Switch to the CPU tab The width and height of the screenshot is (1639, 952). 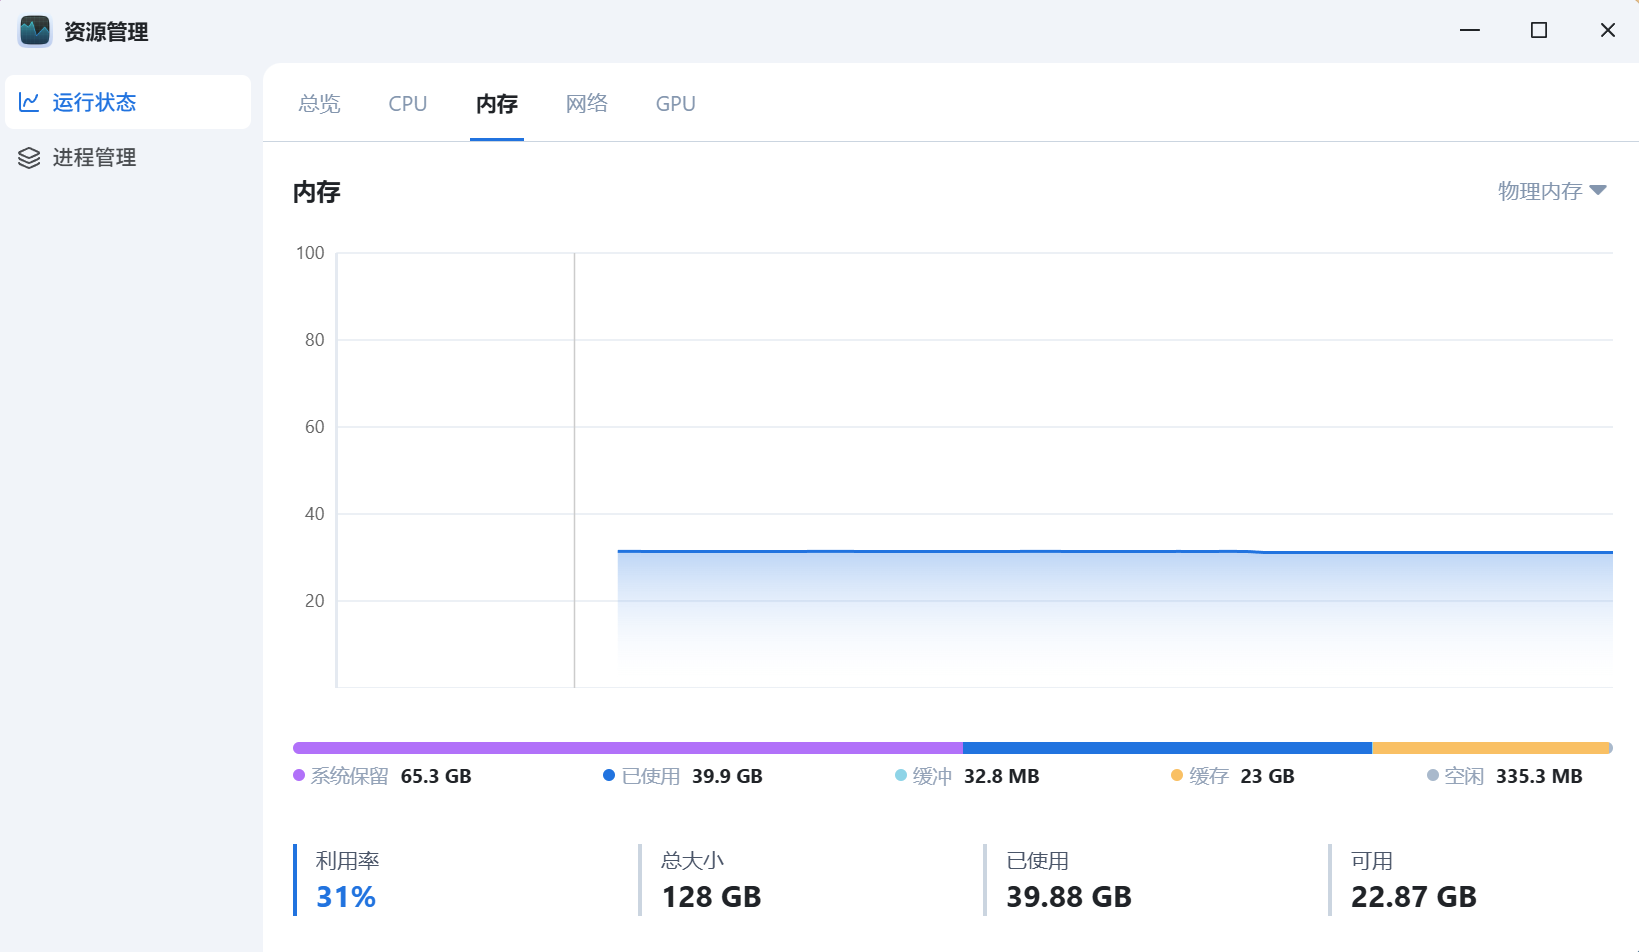(408, 104)
